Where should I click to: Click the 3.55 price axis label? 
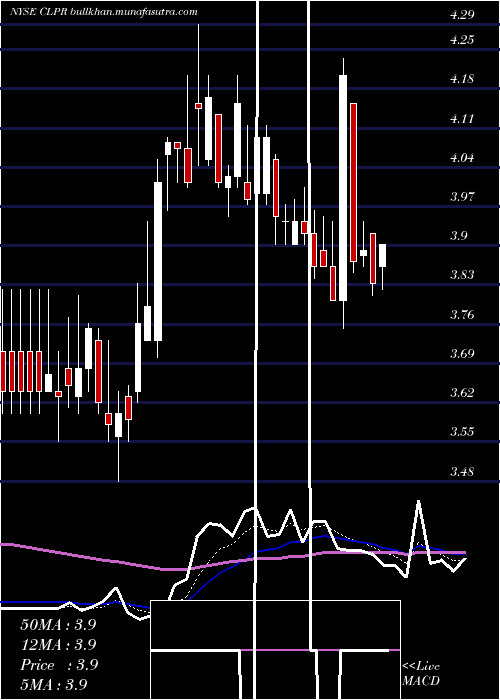(462, 432)
